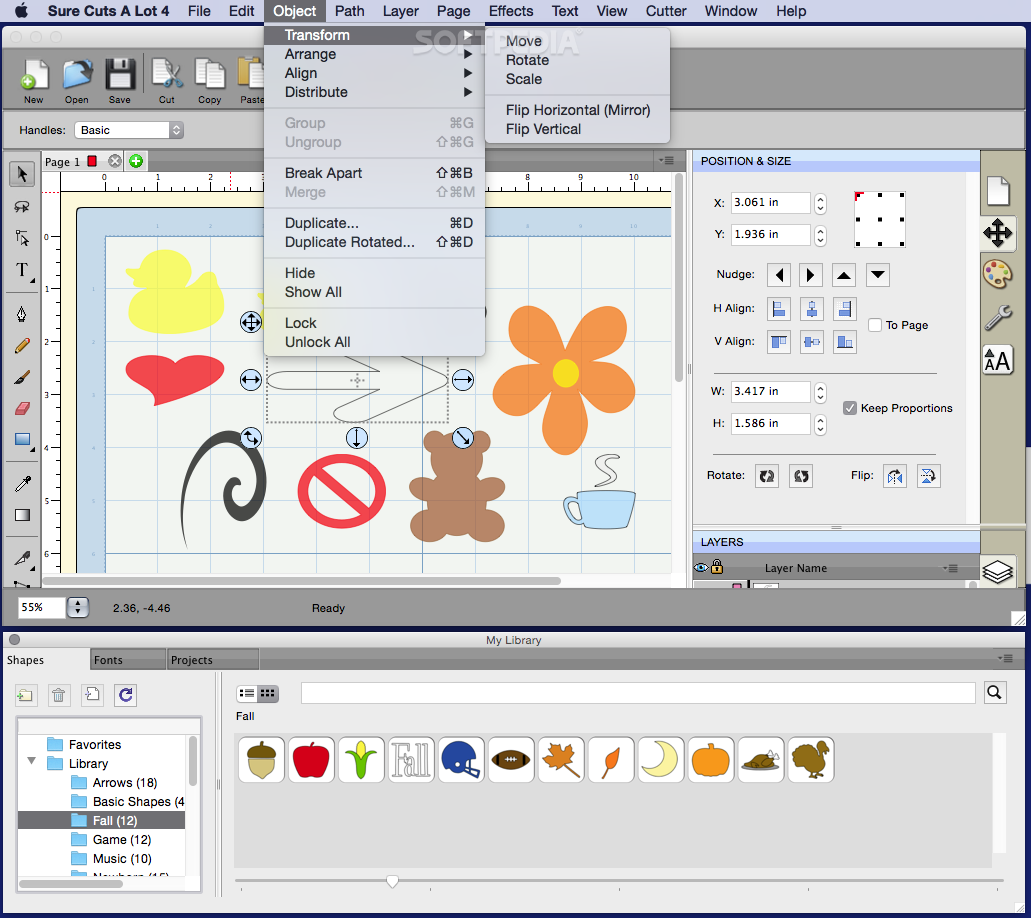
Task: Click library trash delete icon
Action: pyautogui.click(x=59, y=694)
